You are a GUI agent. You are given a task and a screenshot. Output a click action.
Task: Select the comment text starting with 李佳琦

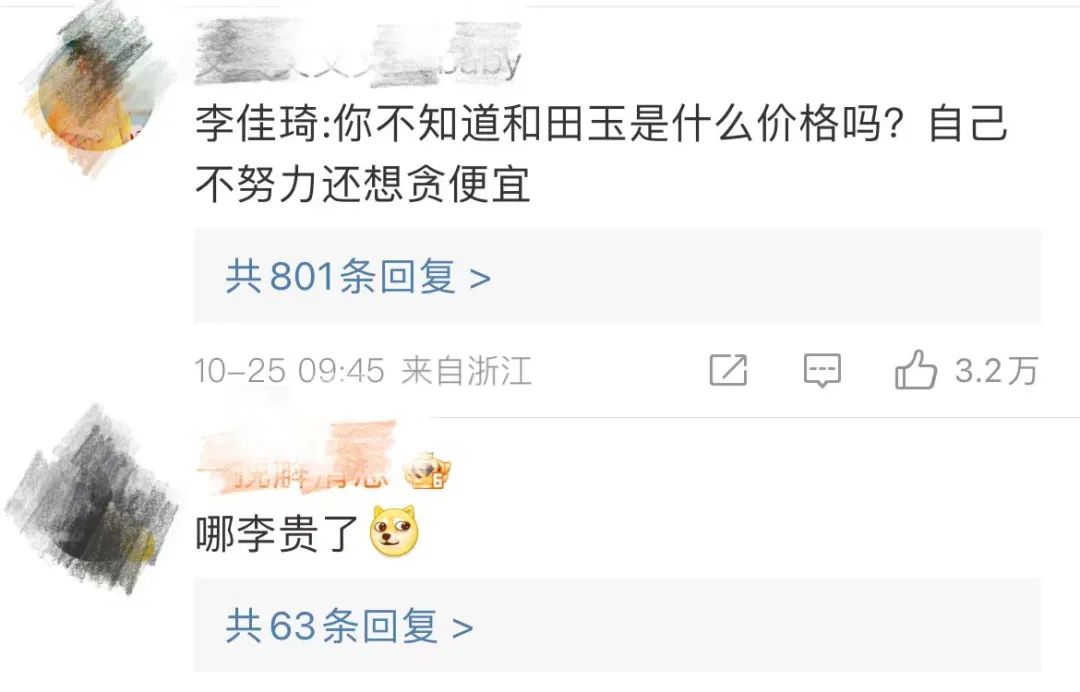tap(601, 155)
